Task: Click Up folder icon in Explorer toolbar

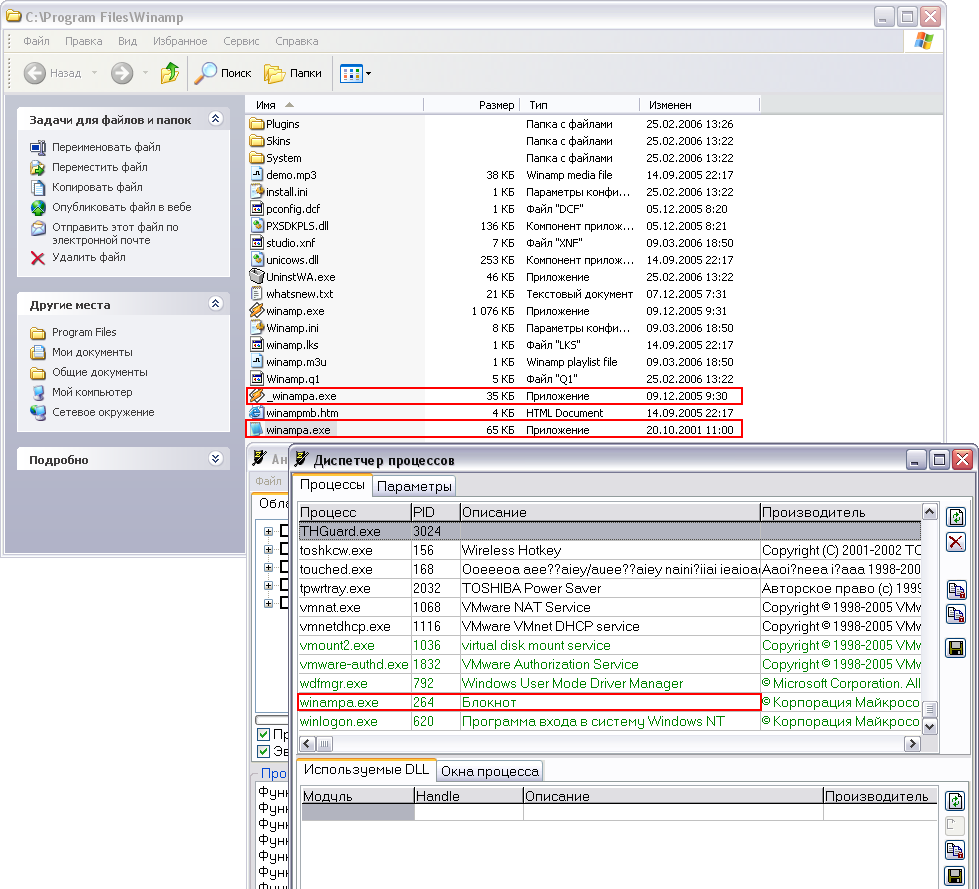Action: click(170, 73)
